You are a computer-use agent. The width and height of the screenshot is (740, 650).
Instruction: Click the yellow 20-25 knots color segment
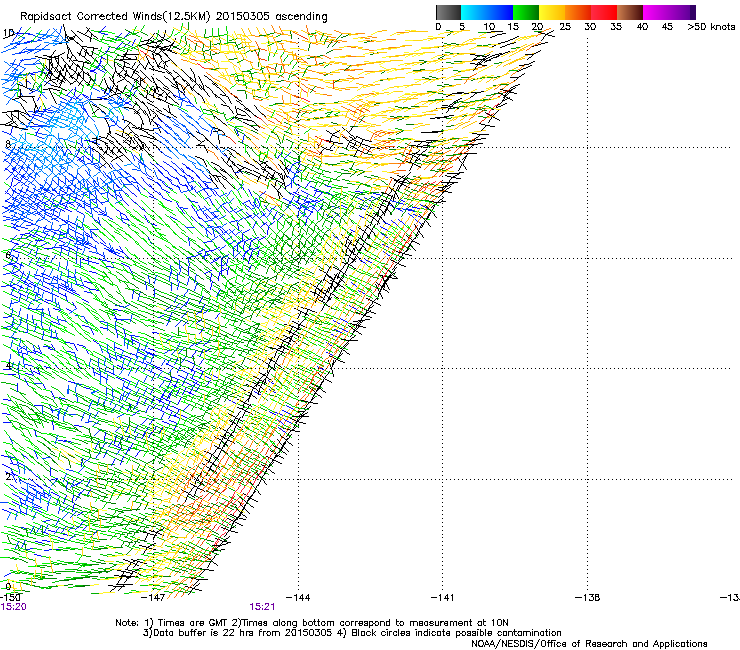coord(552,12)
